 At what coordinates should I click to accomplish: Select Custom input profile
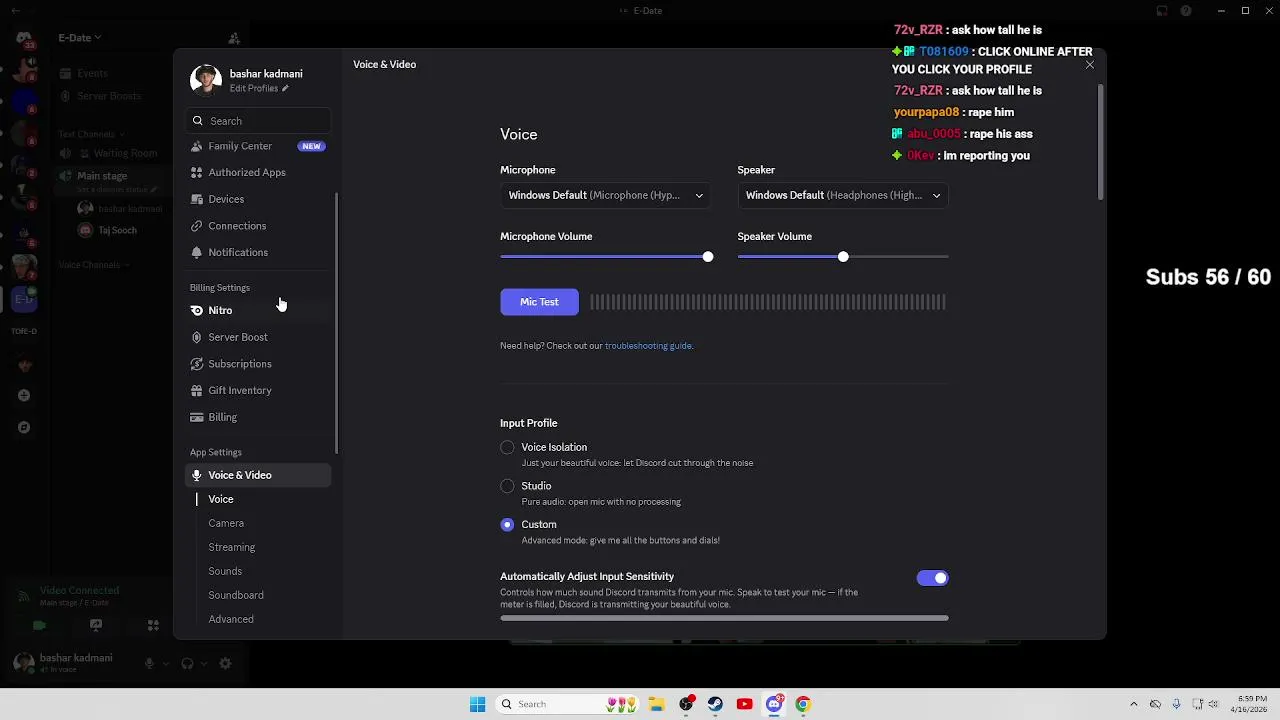point(507,524)
